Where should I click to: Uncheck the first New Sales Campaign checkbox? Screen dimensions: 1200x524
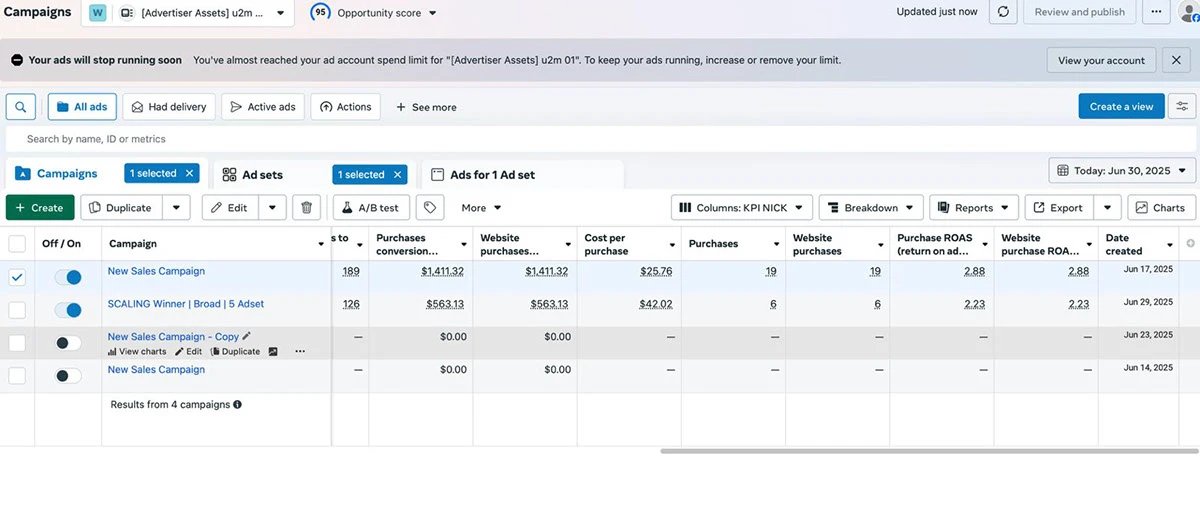coord(17,278)
